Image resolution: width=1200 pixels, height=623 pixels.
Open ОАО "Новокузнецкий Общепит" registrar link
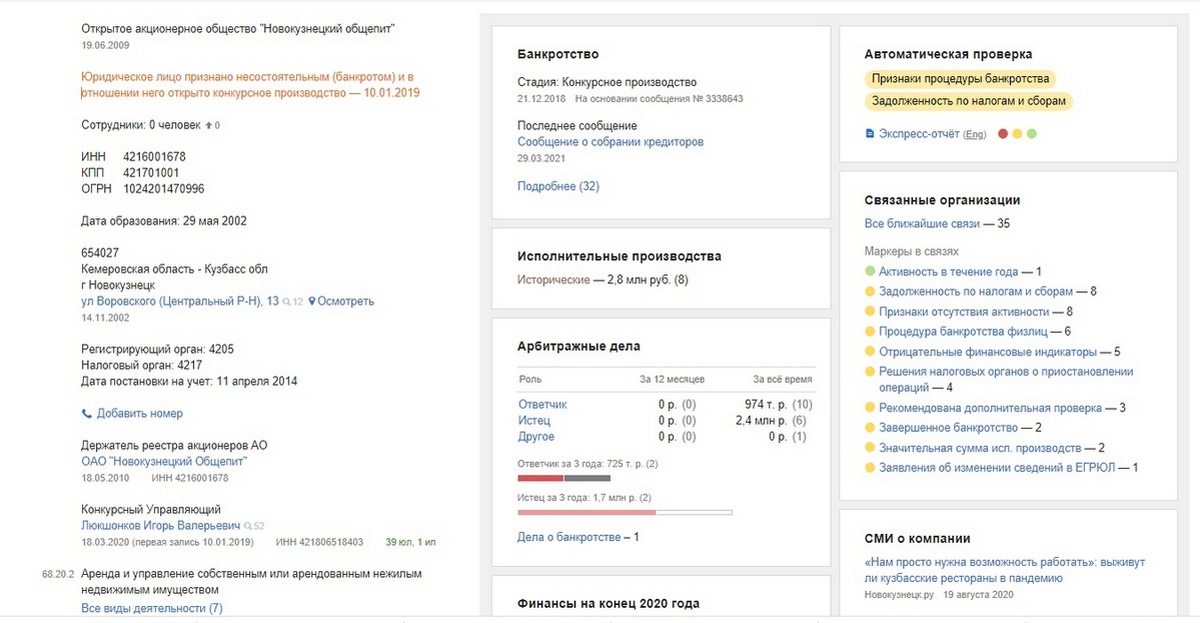point(164,462)
